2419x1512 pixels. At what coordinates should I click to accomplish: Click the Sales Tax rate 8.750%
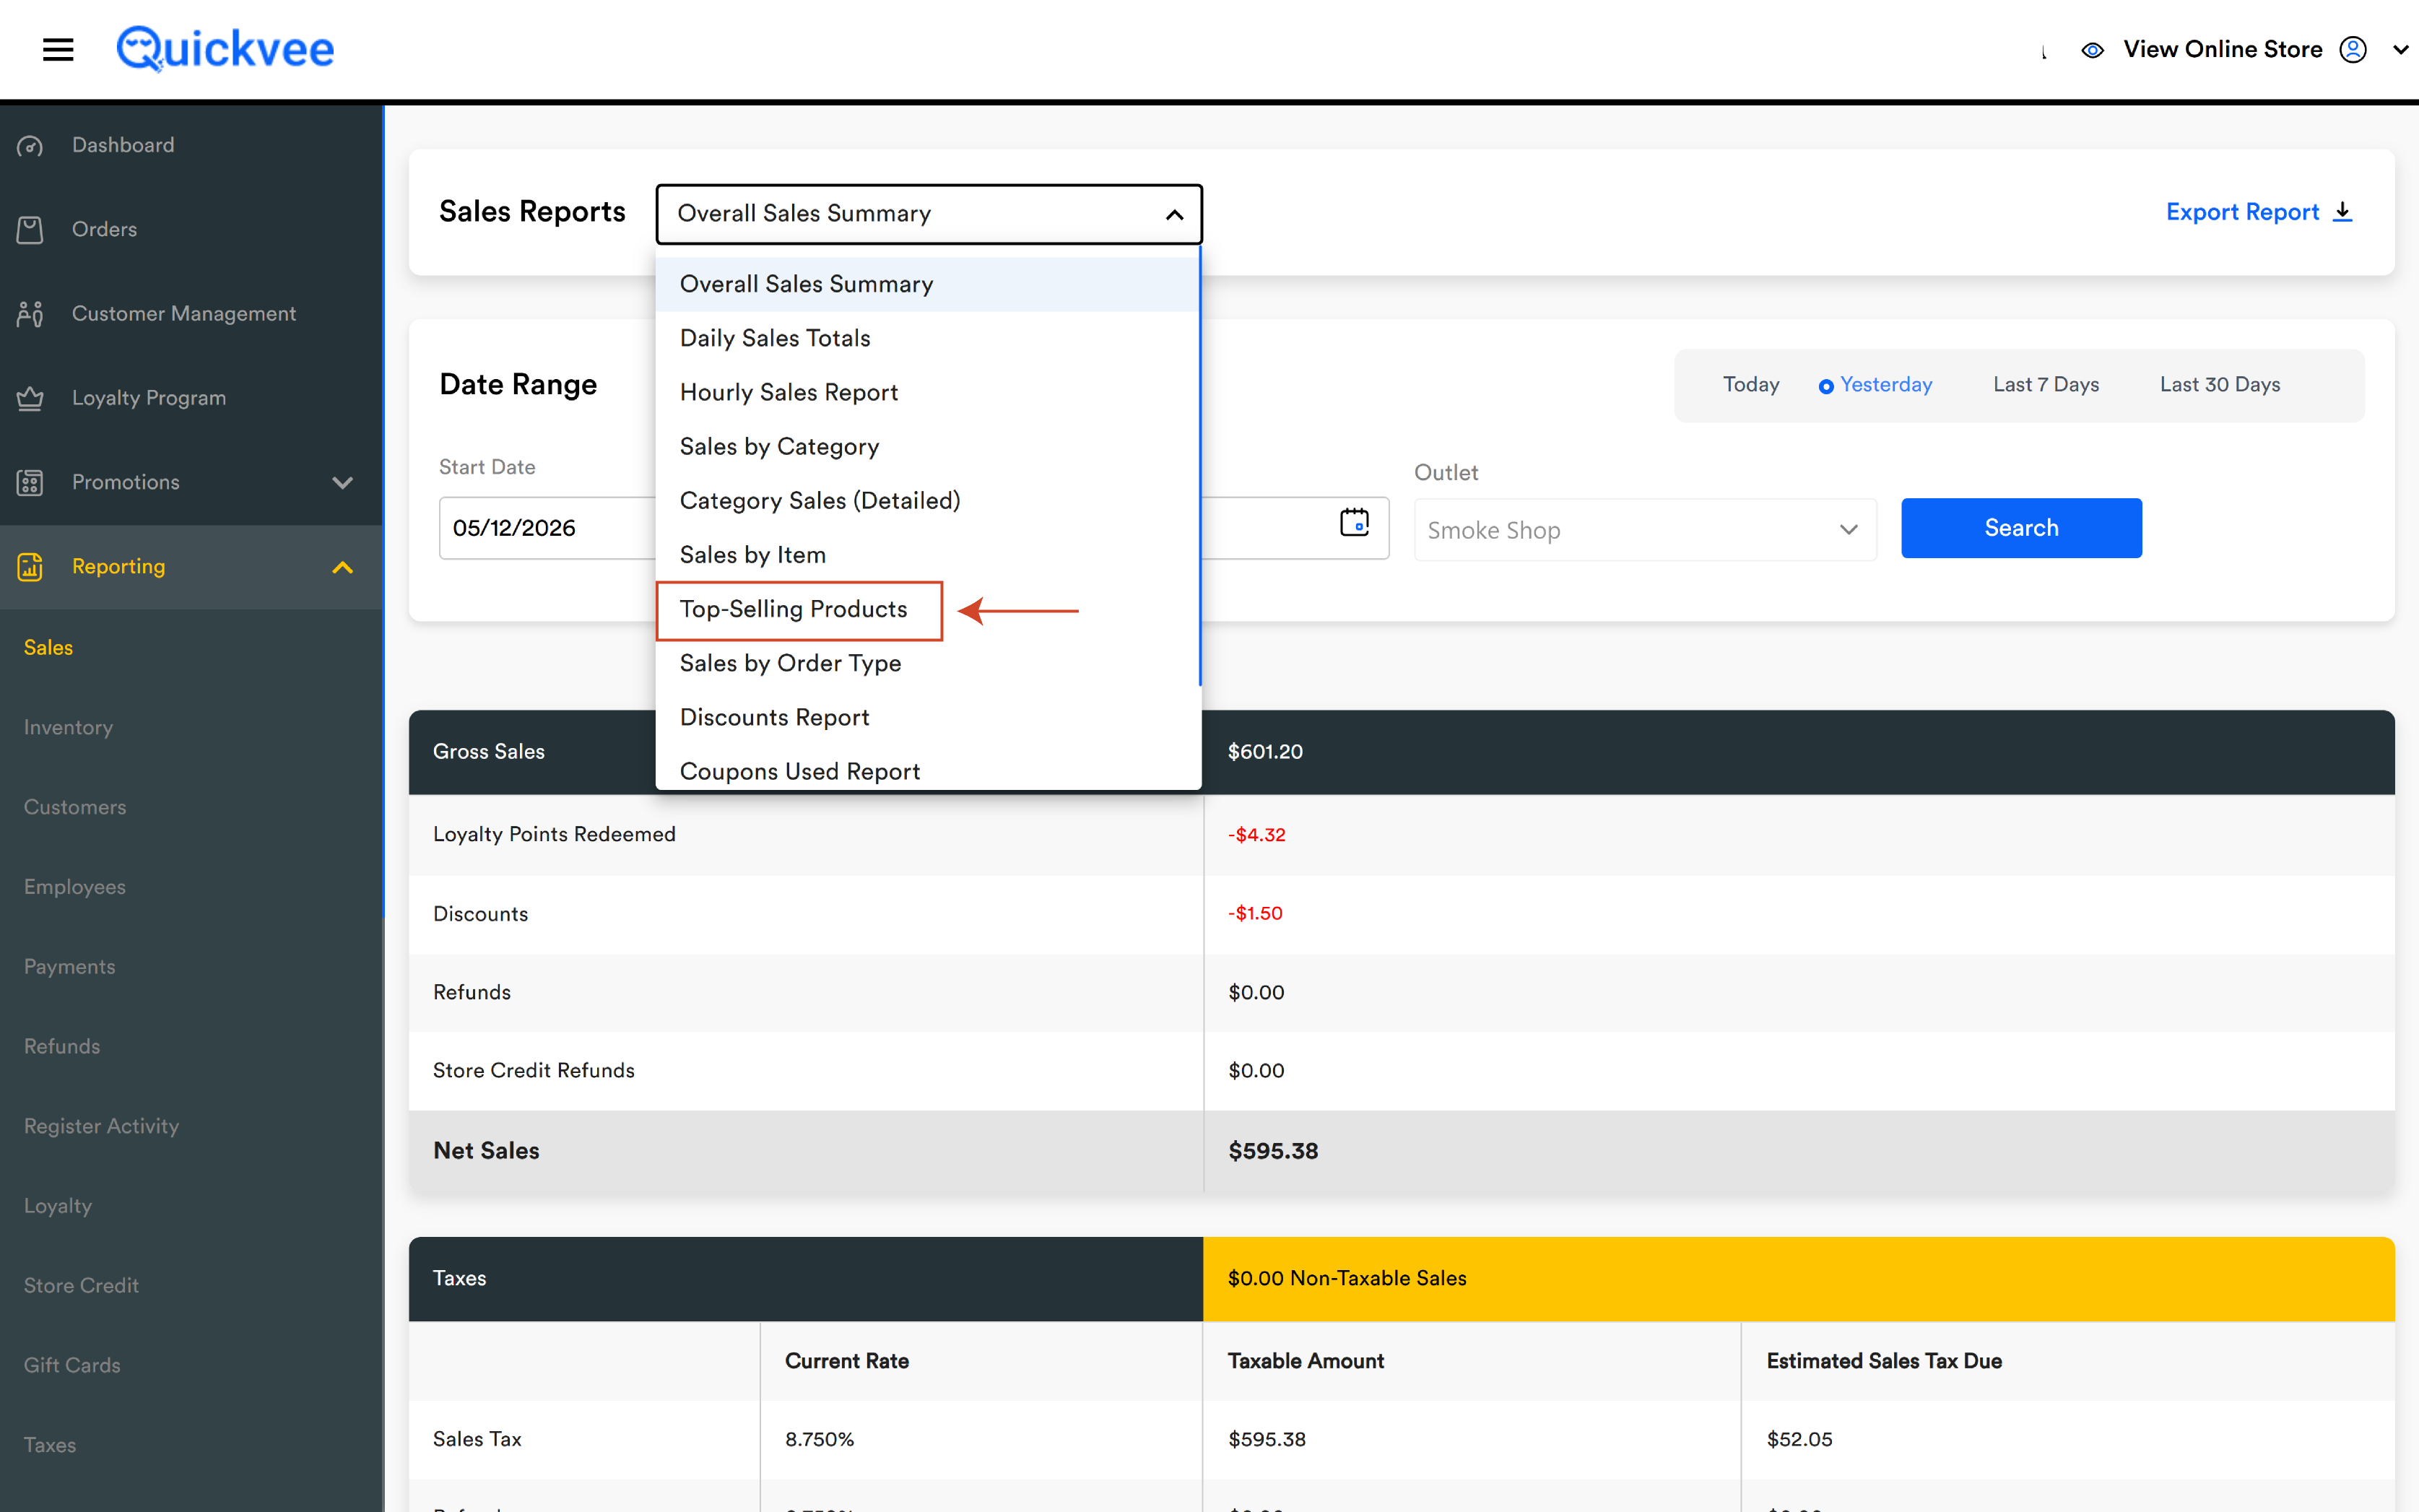coord(819,1439)
